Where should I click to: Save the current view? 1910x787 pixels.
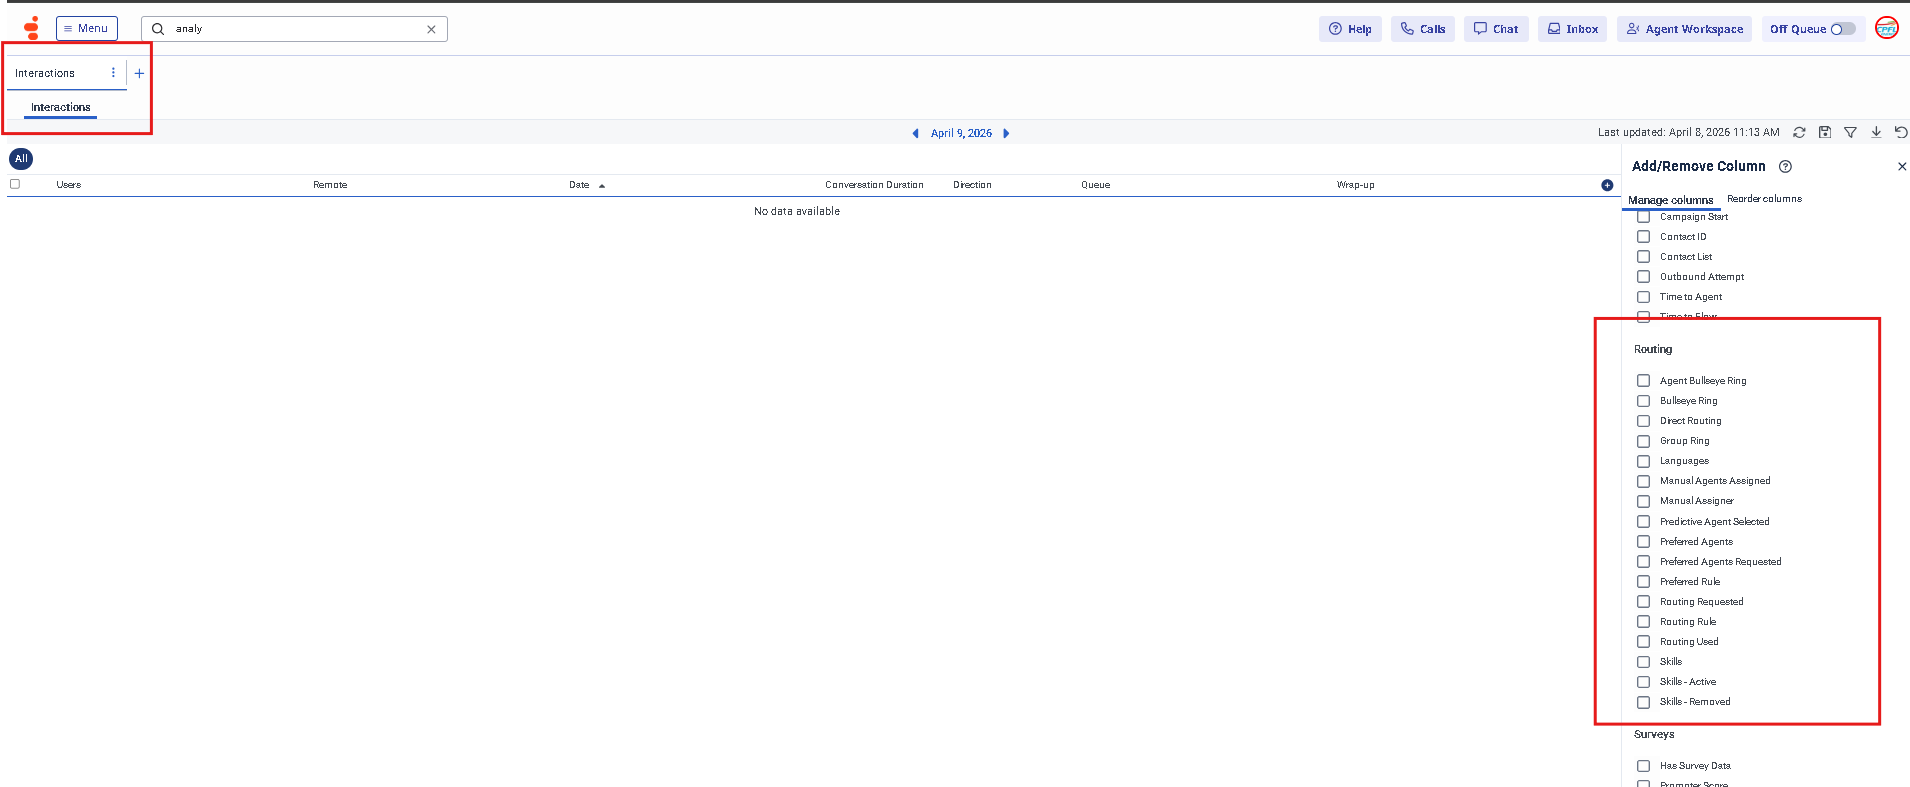[1825, 132]
